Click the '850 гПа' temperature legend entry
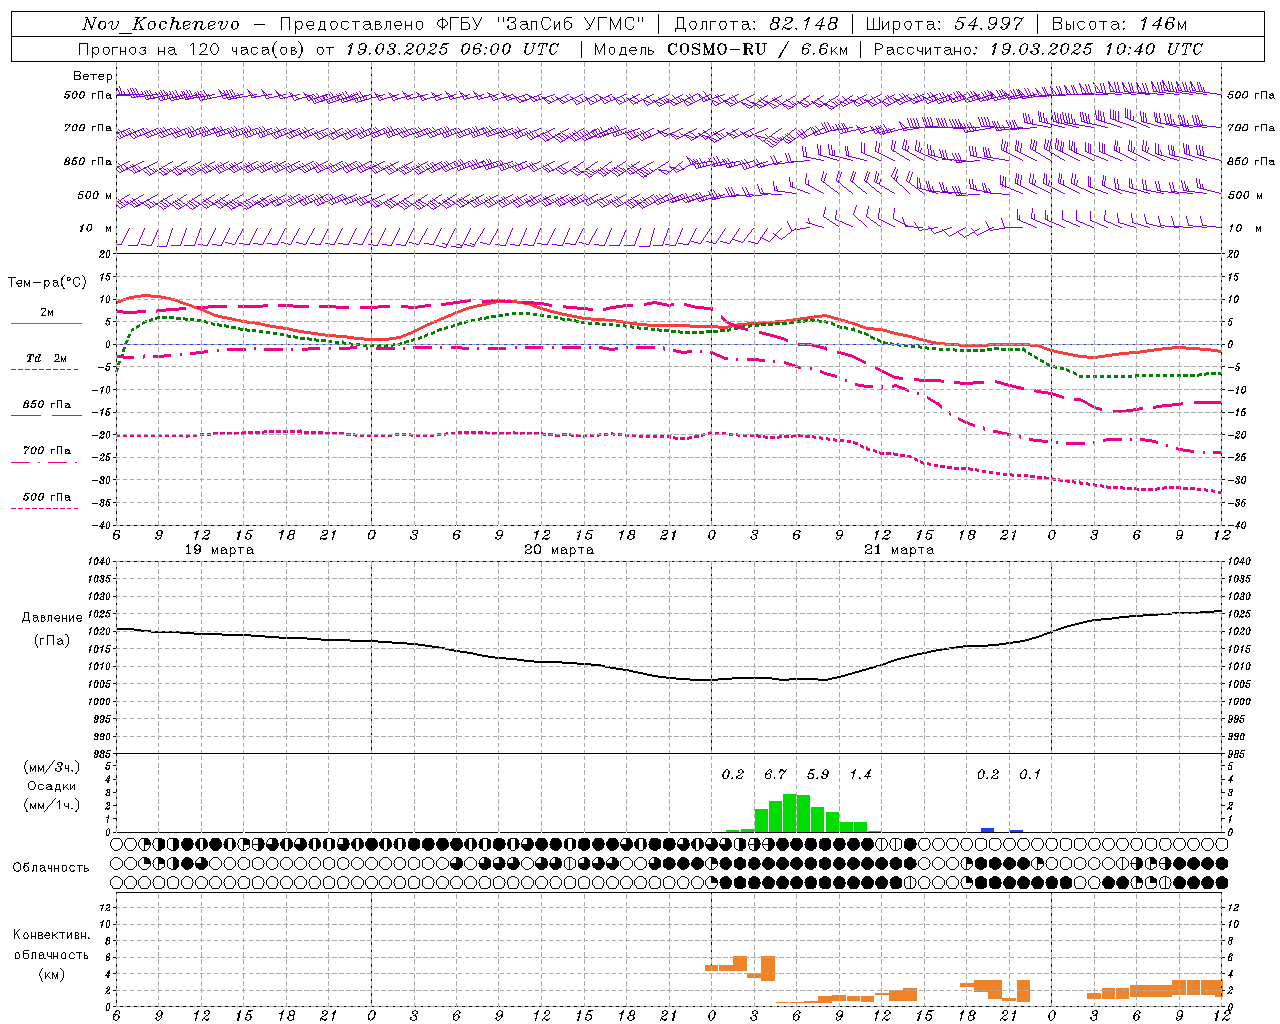 47,404
